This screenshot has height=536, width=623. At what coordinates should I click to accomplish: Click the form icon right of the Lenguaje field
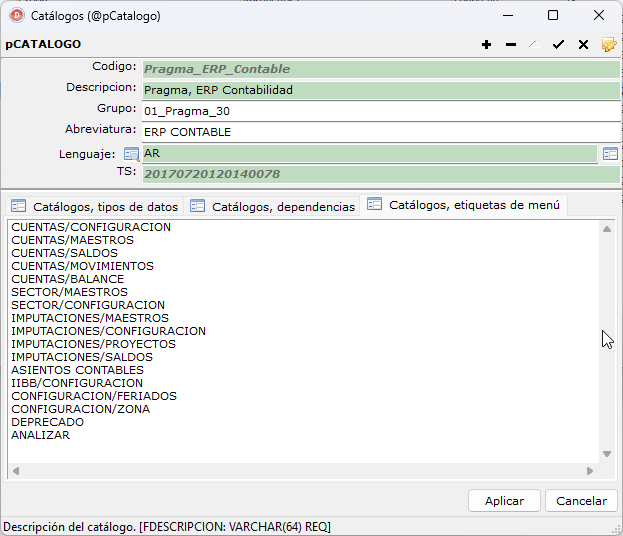pos(610,154)
